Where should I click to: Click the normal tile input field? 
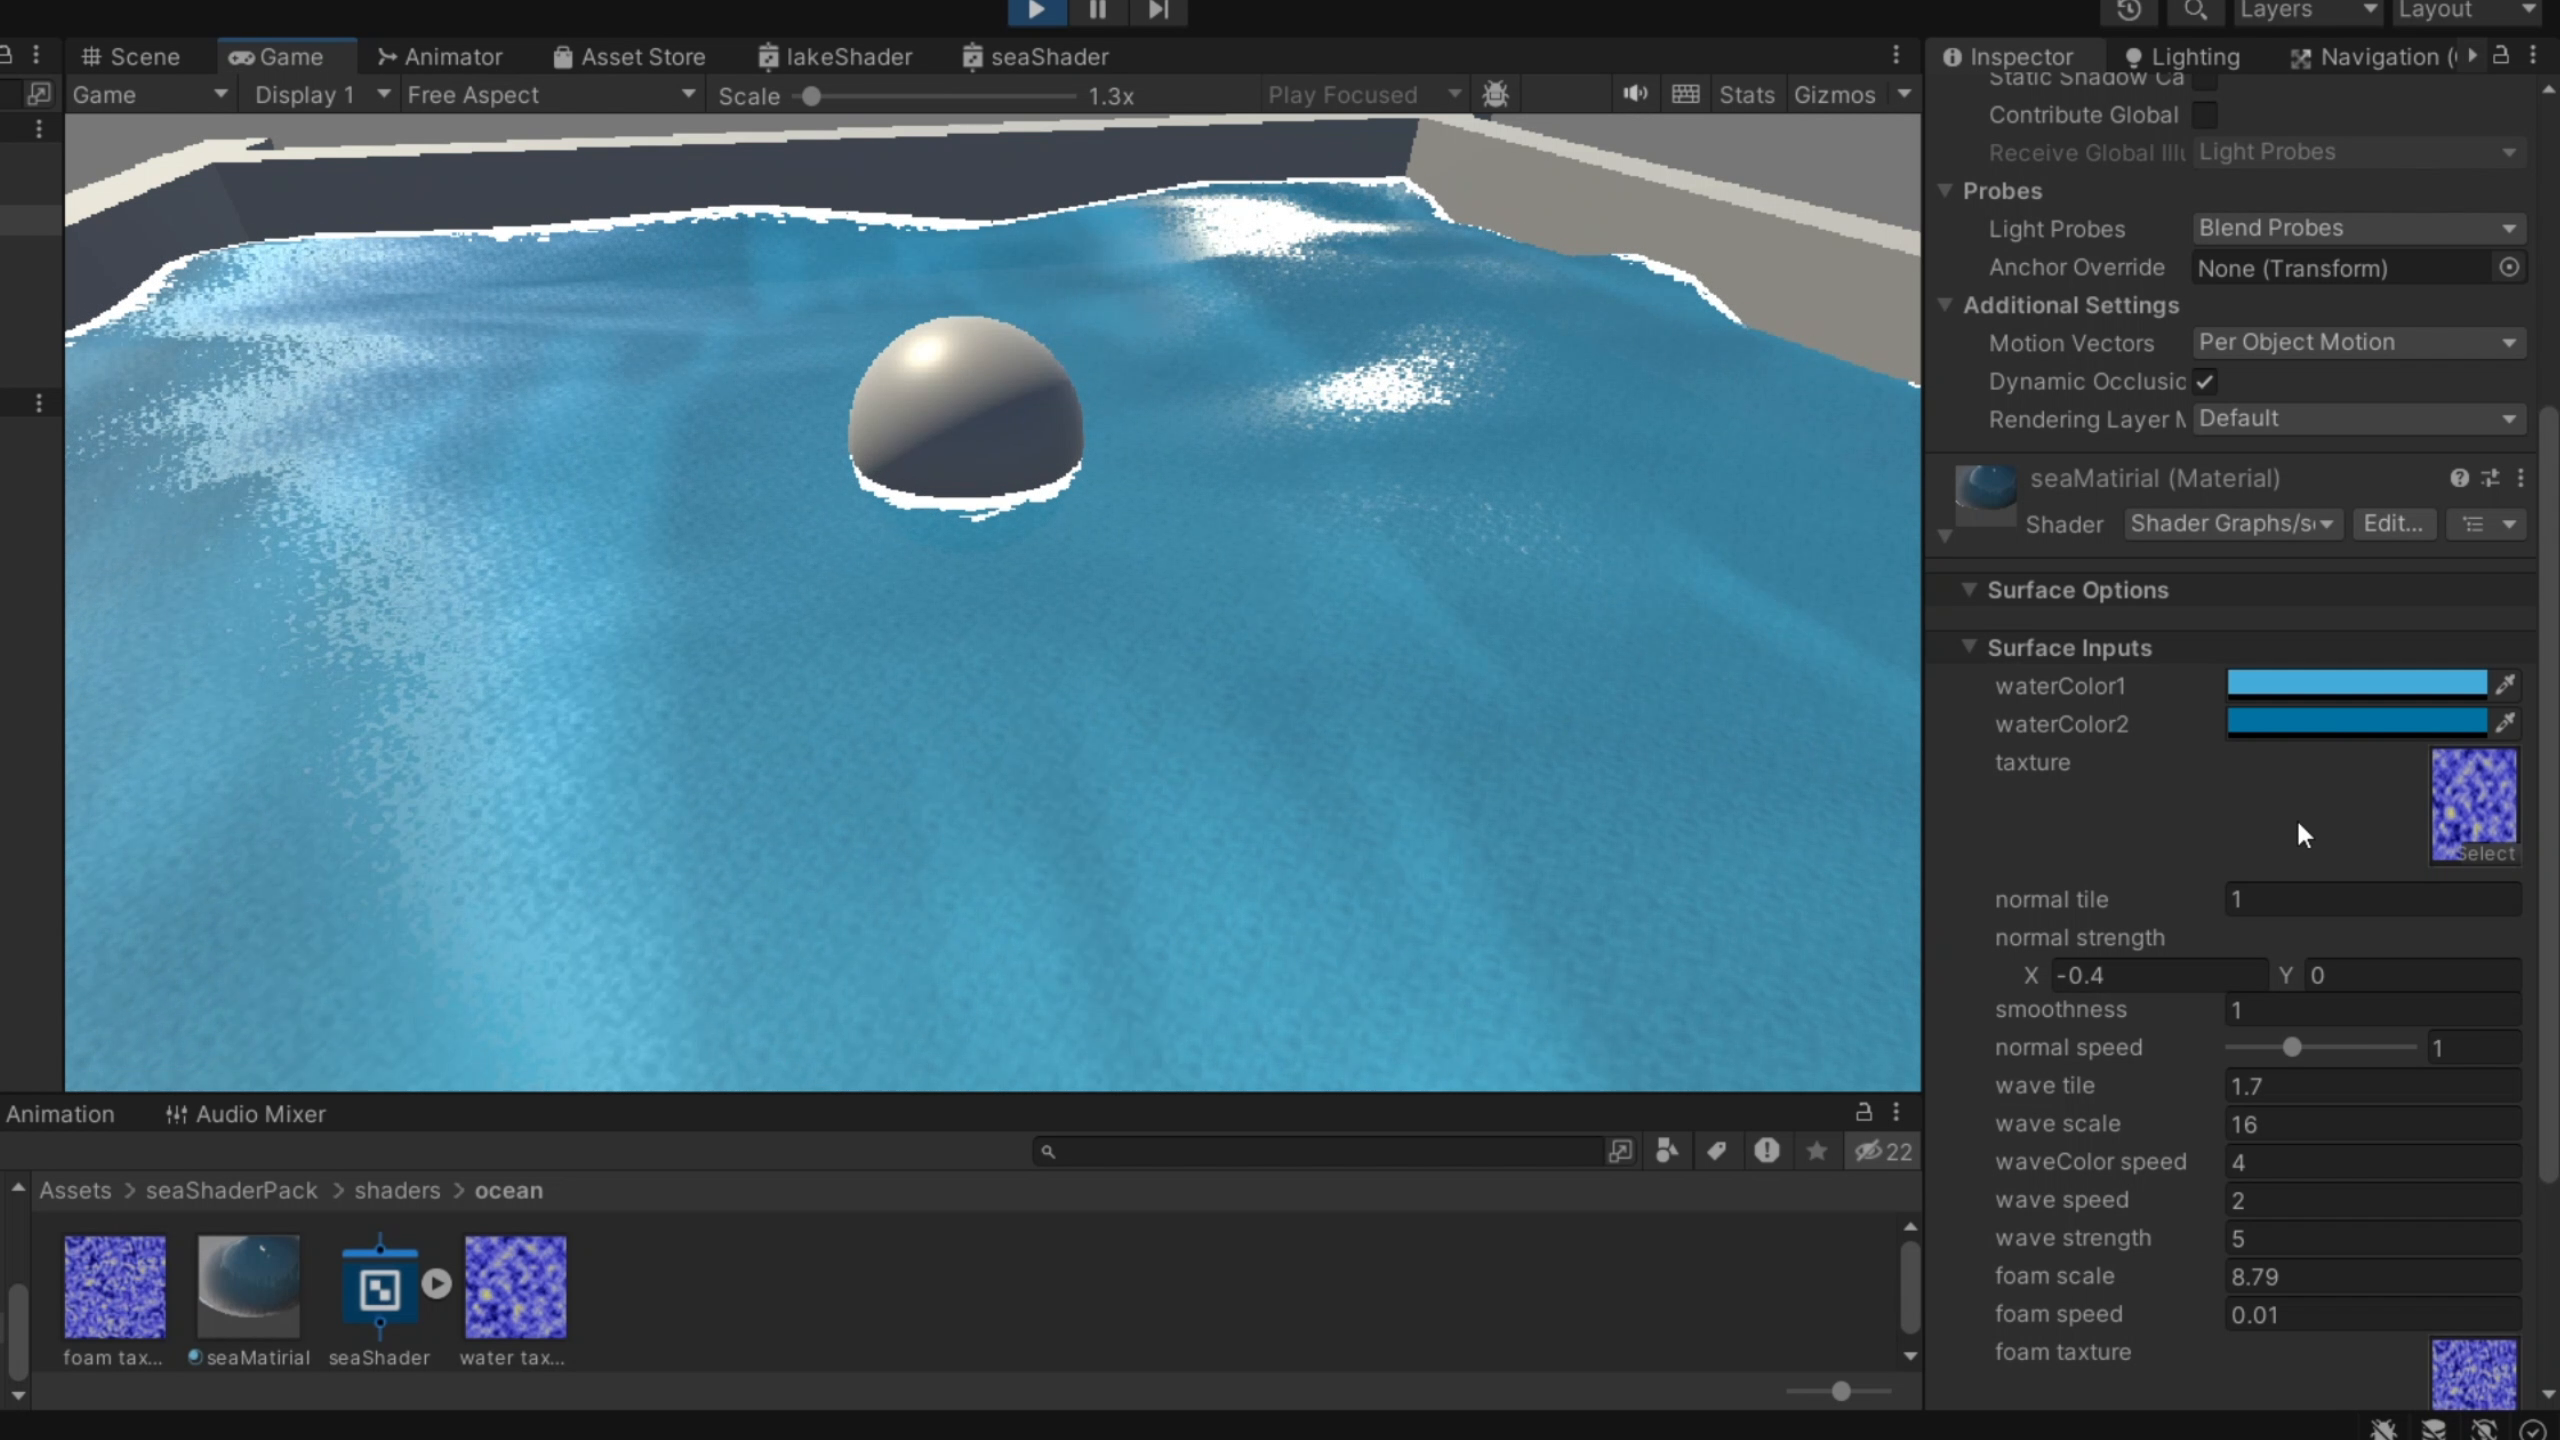tap(2373, 899)
